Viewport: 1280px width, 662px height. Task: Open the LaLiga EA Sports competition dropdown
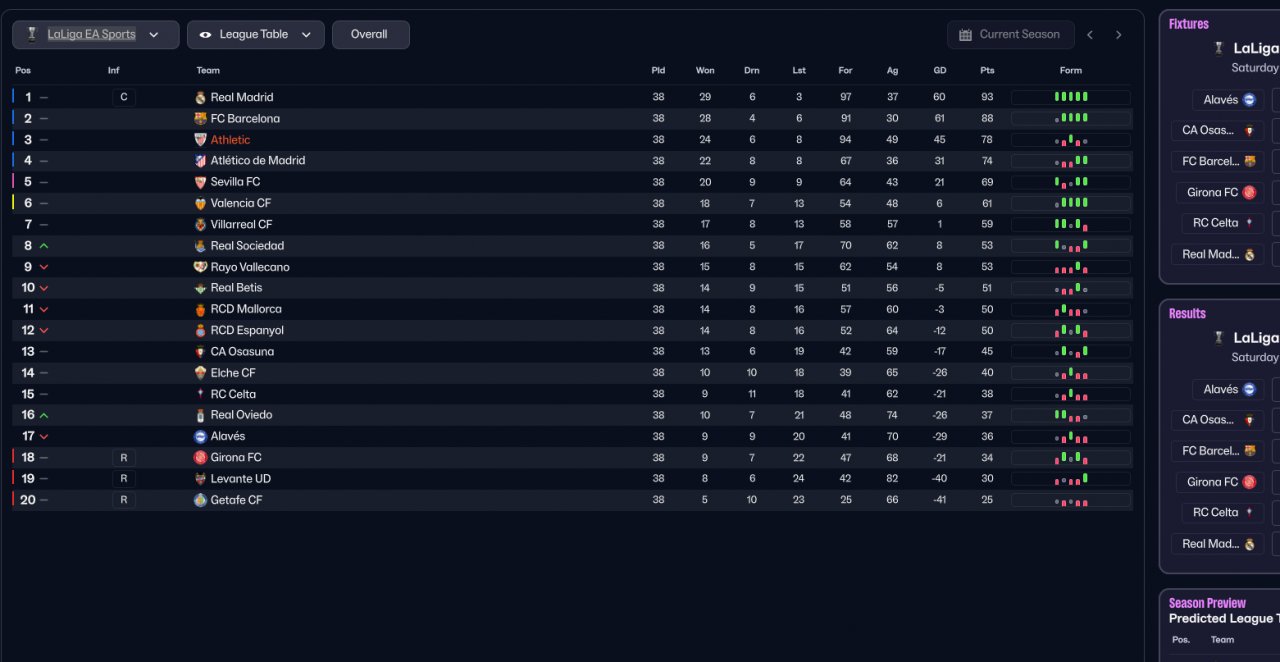96,35
